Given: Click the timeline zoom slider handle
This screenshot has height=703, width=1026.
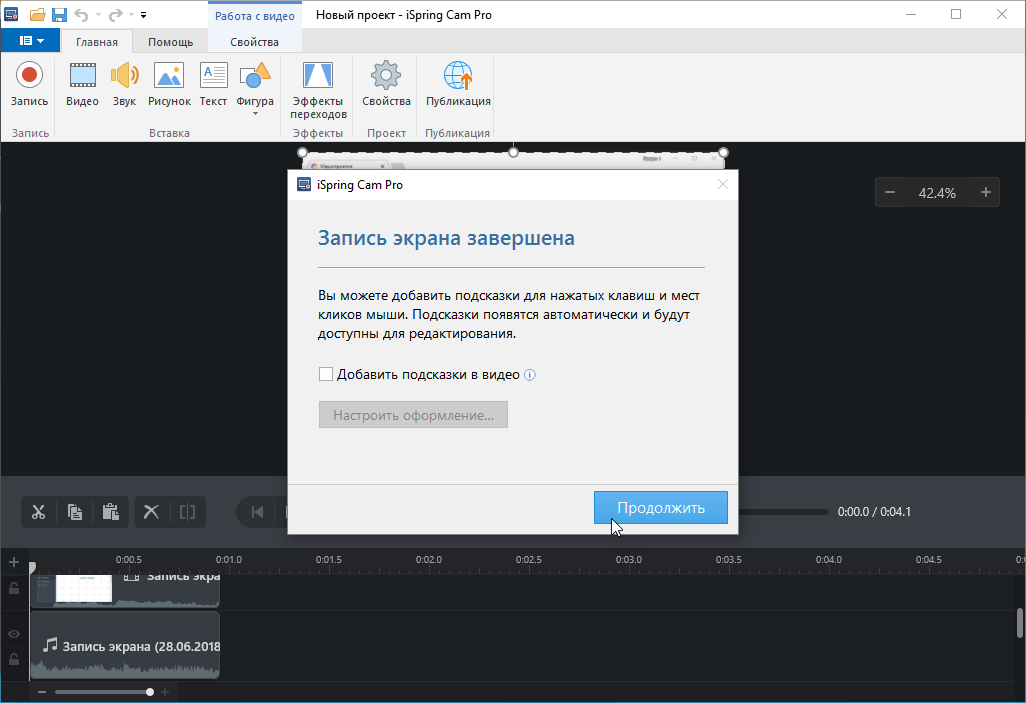Looking at the screenshot, I should click(x=150, y=692).
